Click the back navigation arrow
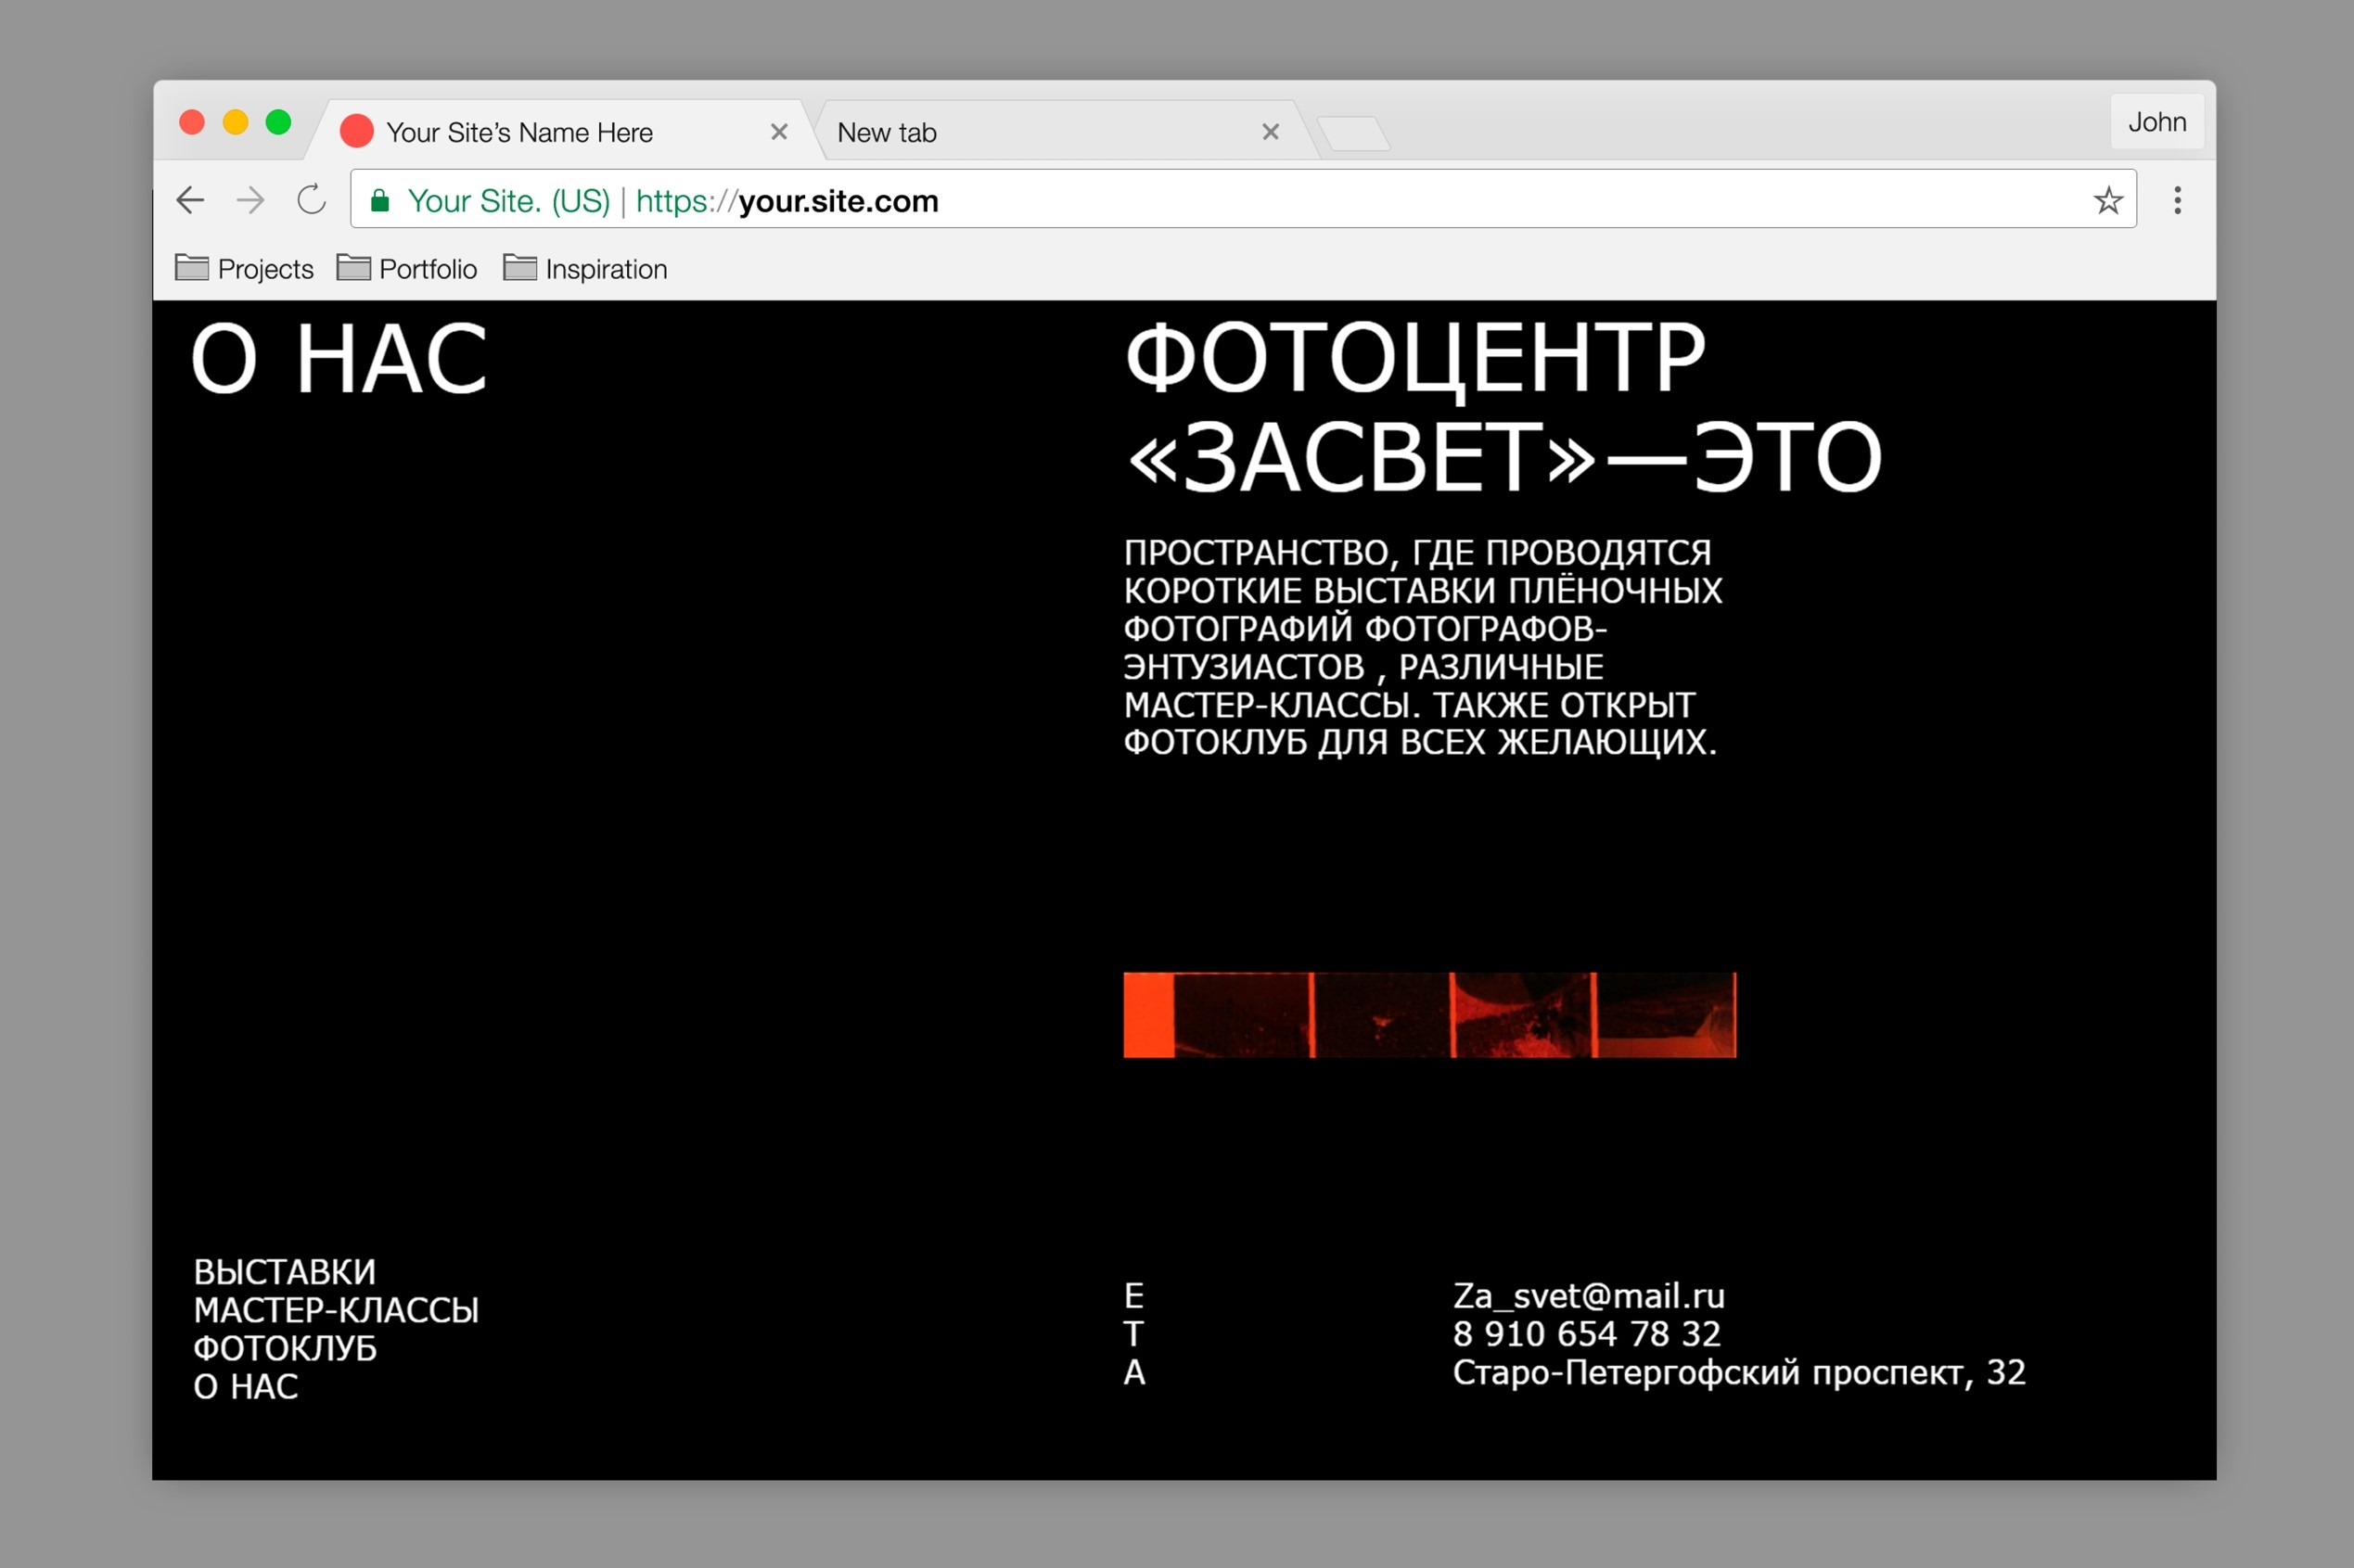Screen dimensions: 2354x1568 tap(190, 200)
